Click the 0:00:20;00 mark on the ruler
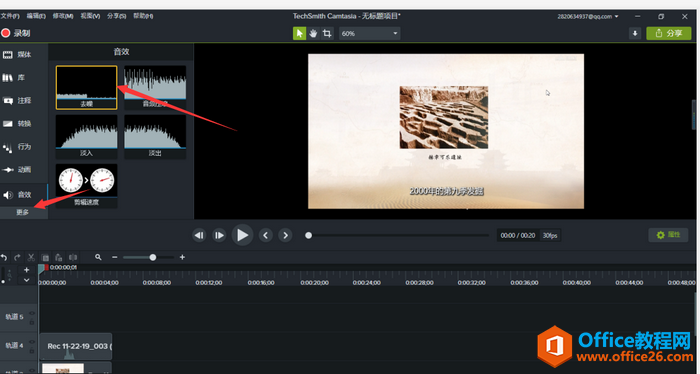The height and width of the screenshot is (374, 700). click(x=314, y=283)
